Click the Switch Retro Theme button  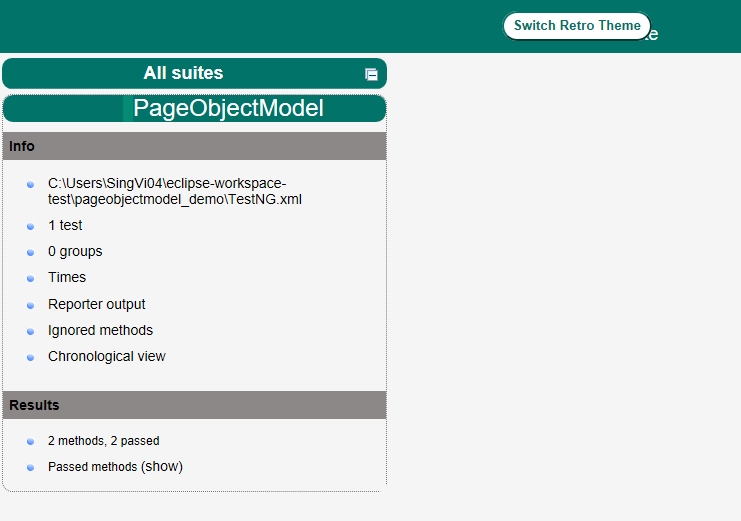[x=576, y=26]
